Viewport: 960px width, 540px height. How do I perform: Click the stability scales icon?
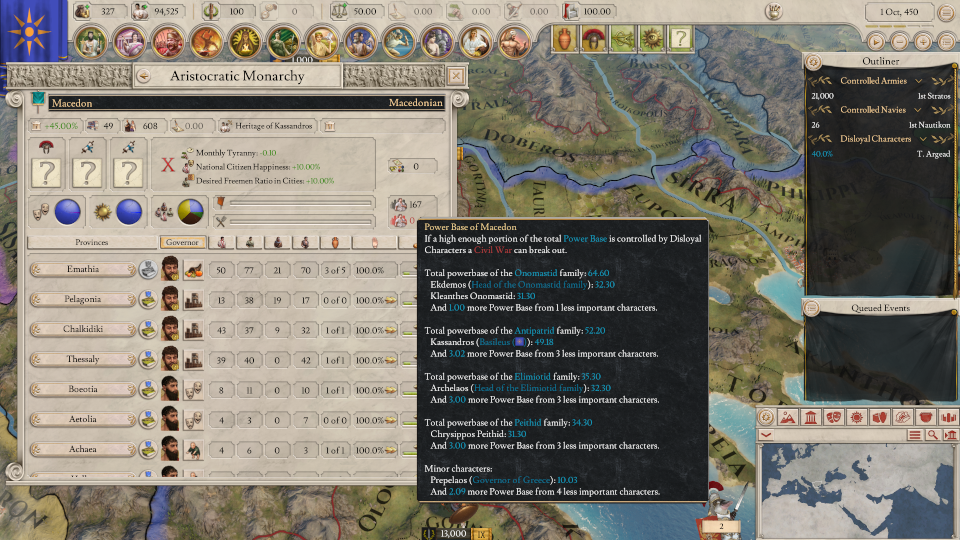click(339, 11)
